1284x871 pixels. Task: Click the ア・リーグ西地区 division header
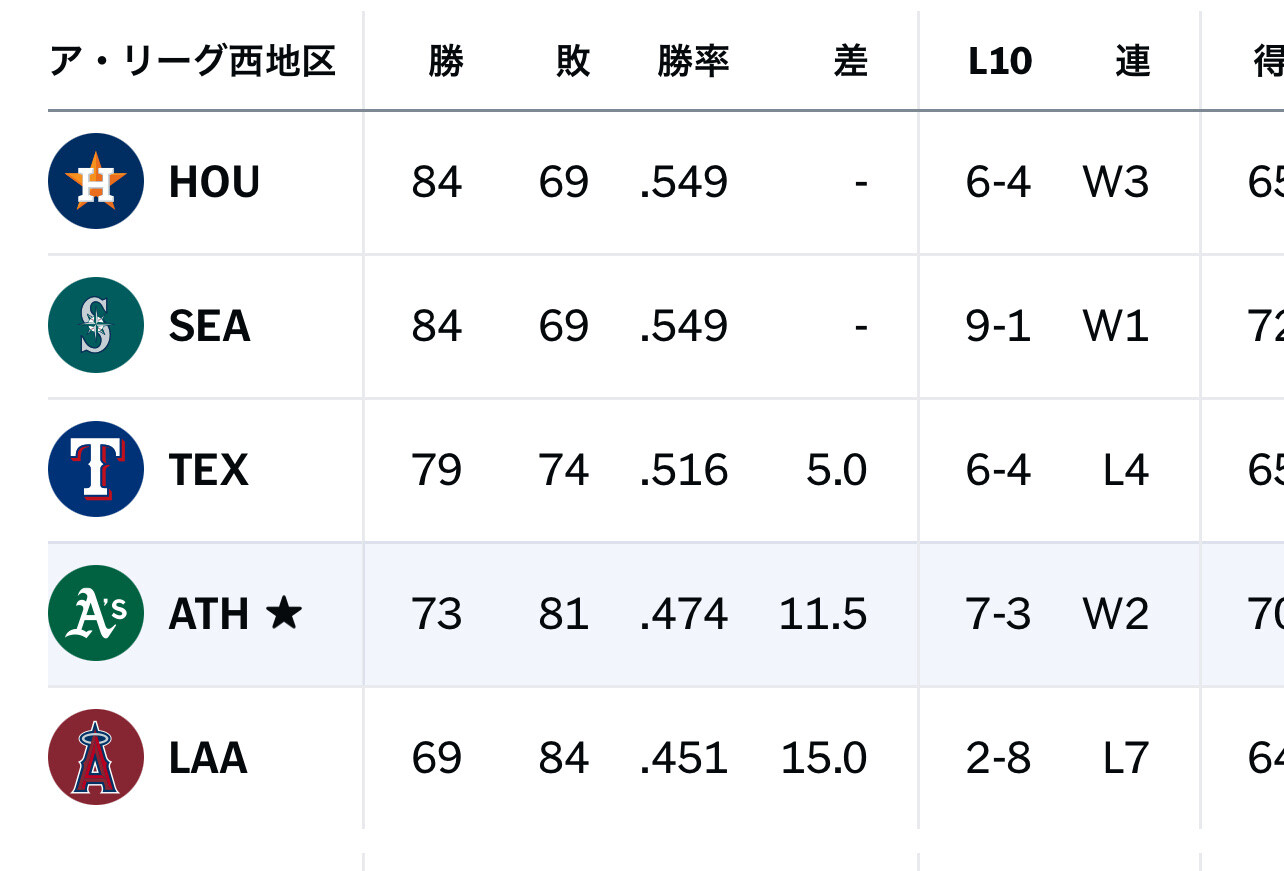point(192,62)
